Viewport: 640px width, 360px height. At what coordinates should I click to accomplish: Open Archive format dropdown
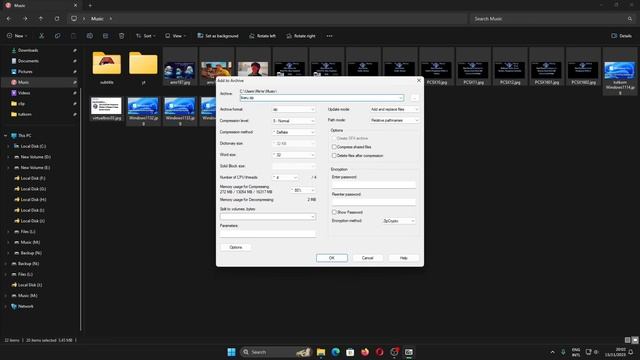tap(294, 109)
